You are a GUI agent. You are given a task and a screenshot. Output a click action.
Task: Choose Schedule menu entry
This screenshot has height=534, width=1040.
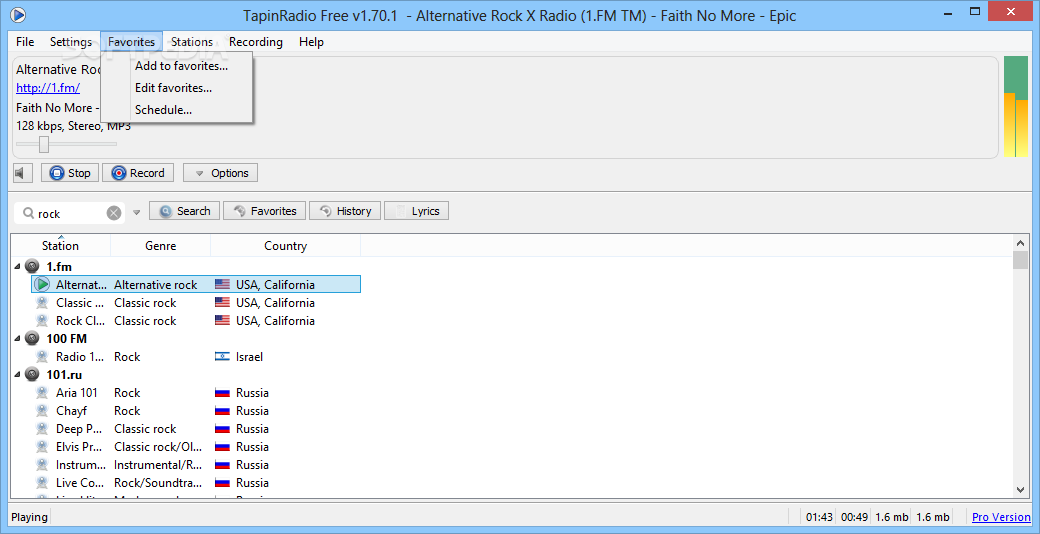coord(164,109)
